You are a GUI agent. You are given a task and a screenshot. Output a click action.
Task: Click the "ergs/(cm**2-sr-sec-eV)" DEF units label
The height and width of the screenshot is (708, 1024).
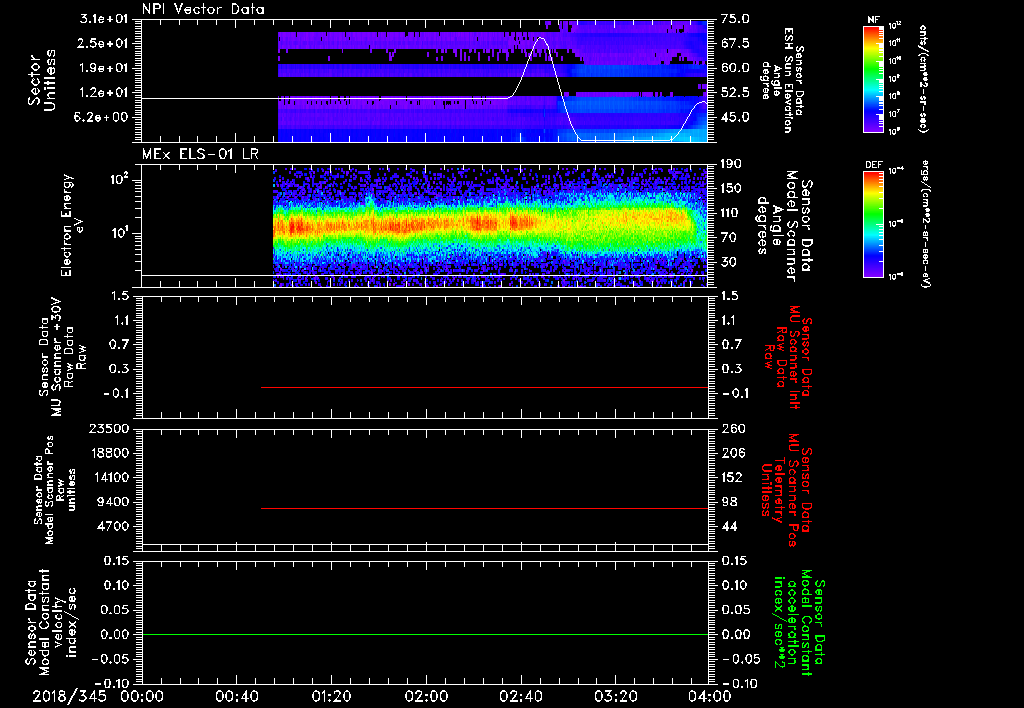(927, 224)
